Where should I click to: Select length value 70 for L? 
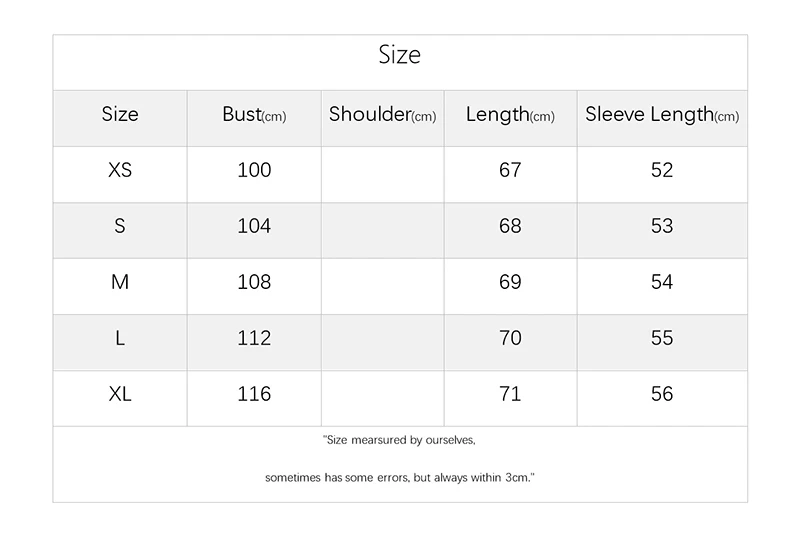click(510, 338)
